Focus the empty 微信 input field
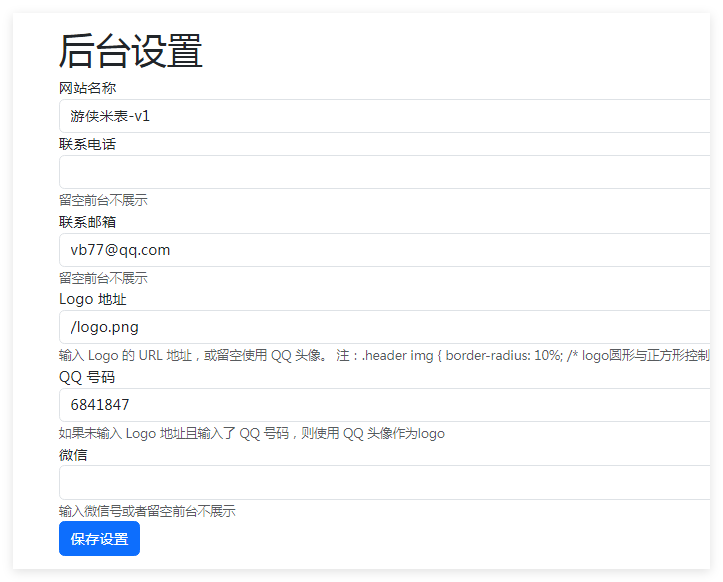This screenshot has height=582, width=723. 385,482
